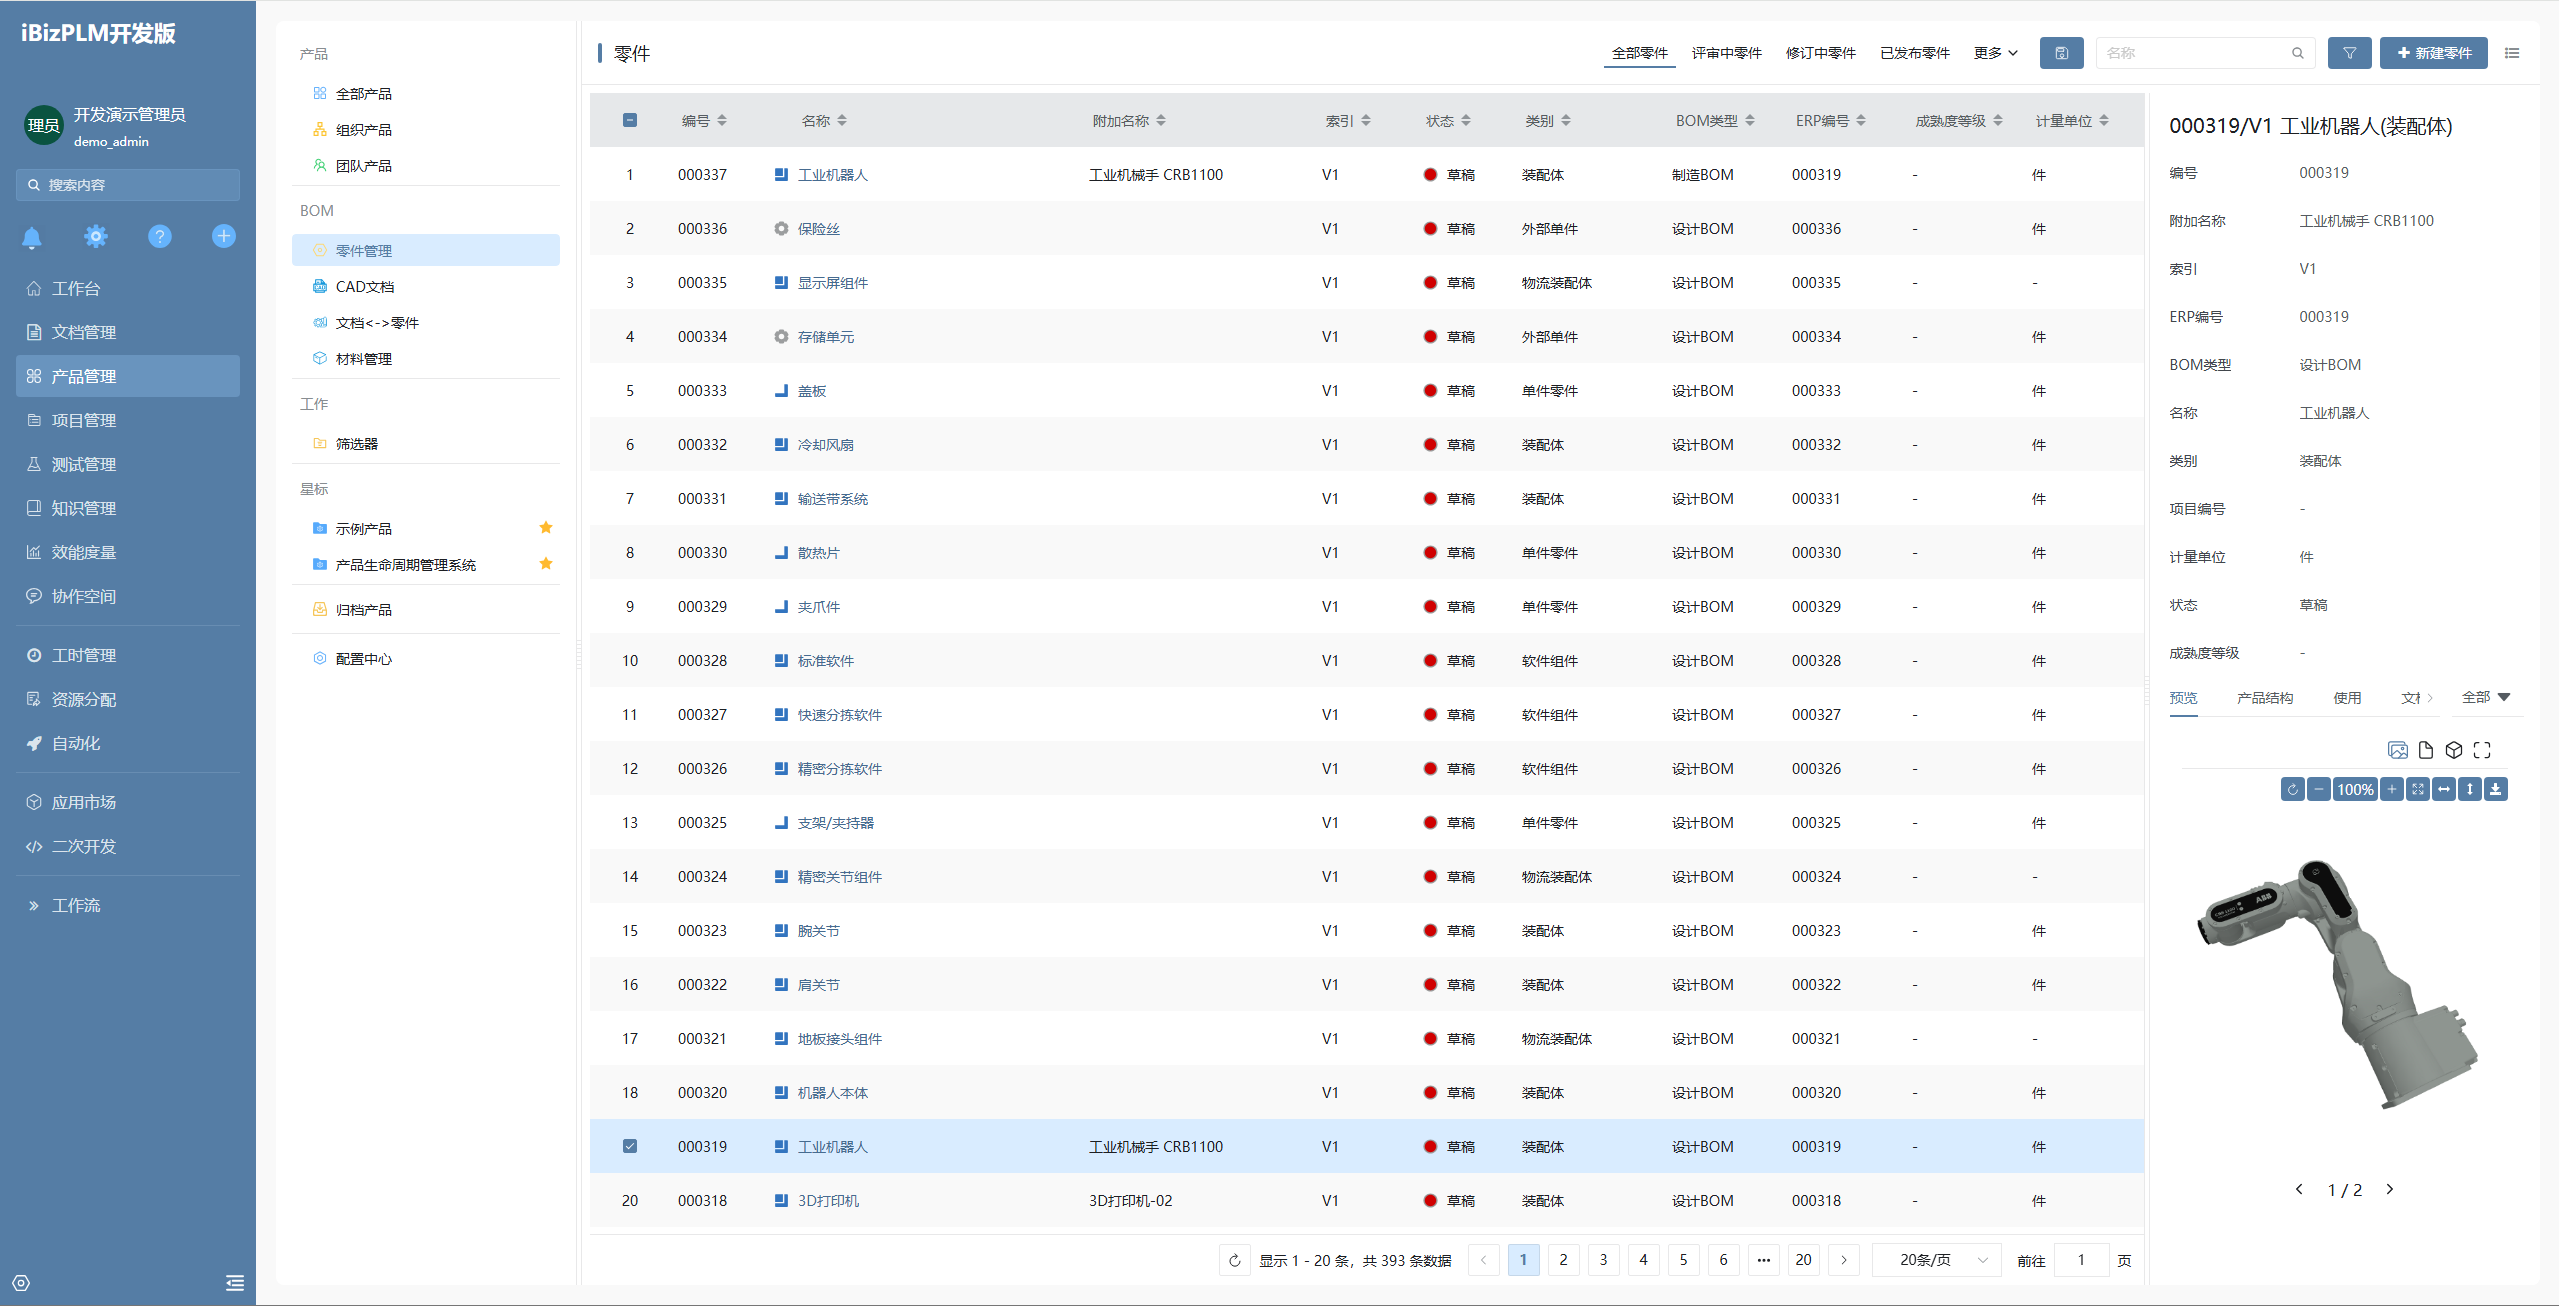Fit preview image to width
The image size is (2559, 1306).
click(2444, 789)
